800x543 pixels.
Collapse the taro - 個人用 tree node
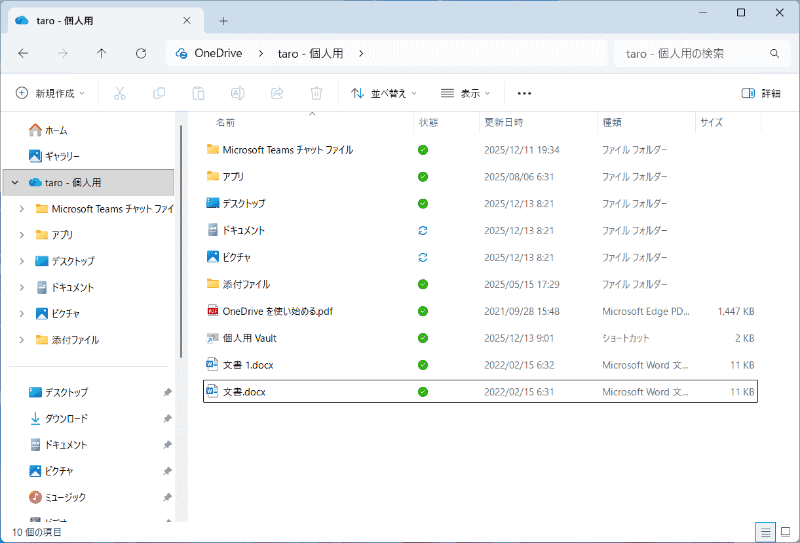pos(15,182)
